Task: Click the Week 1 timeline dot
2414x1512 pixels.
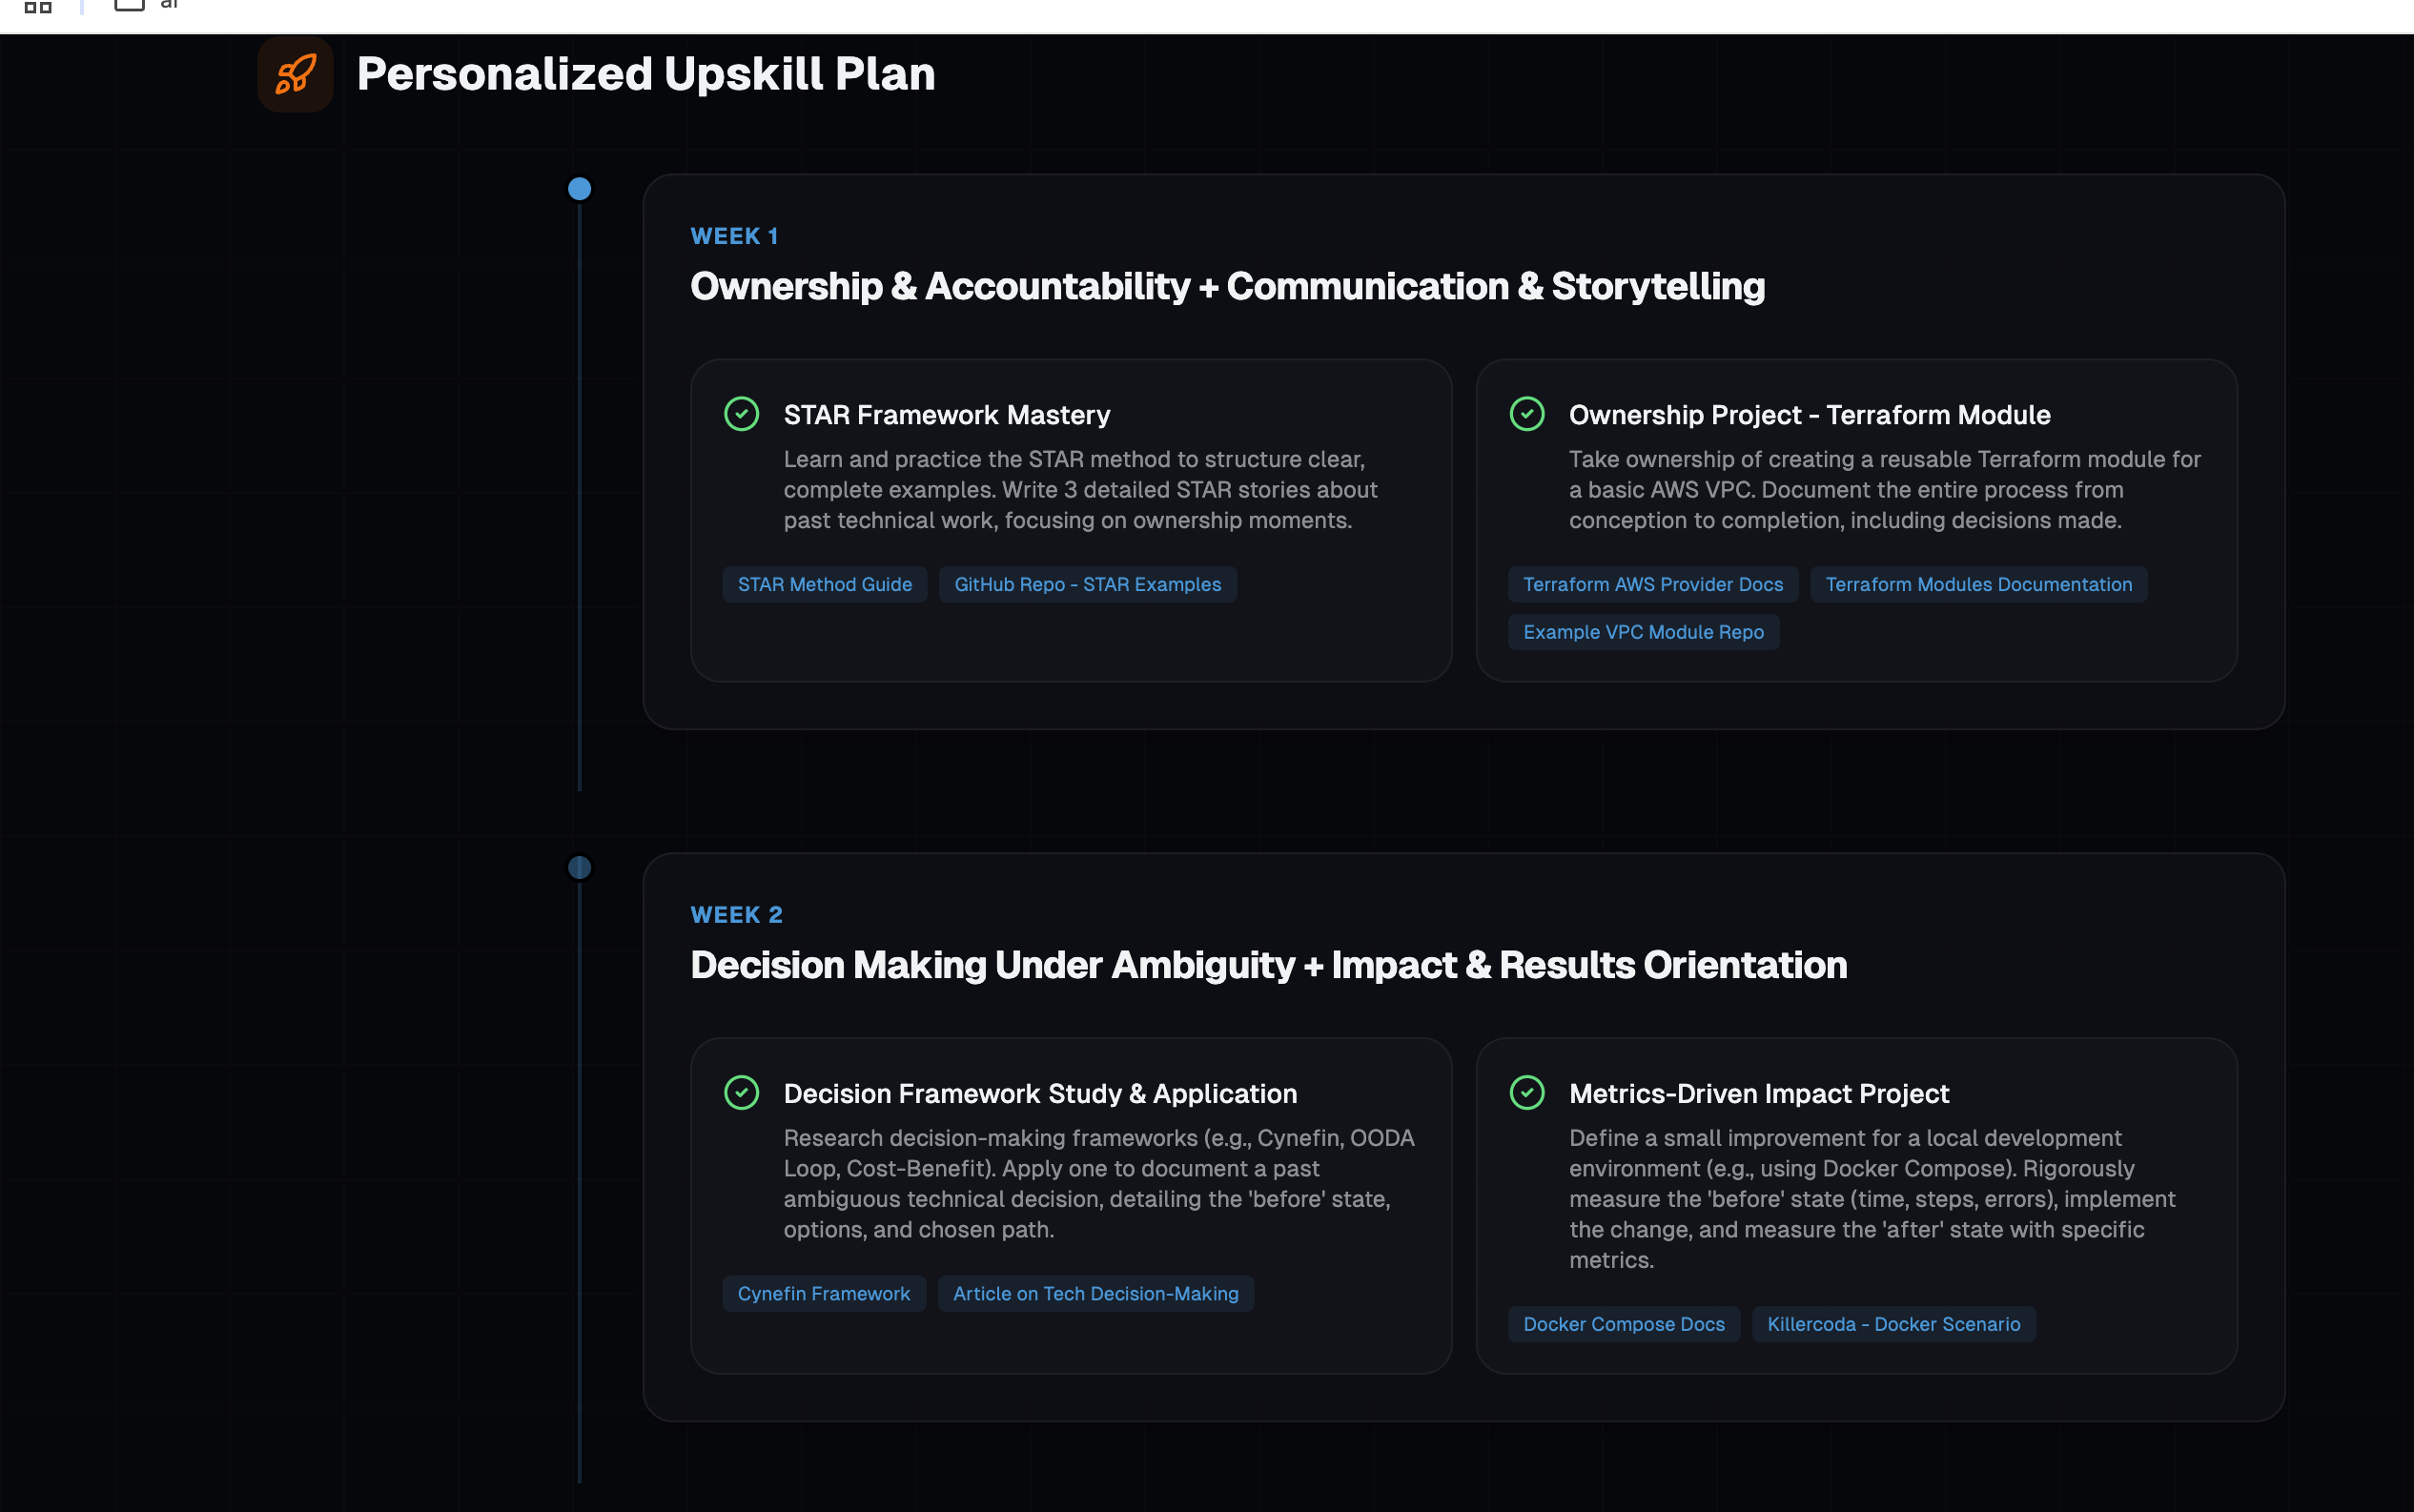Action: pyautogui.click(x=579, y=189)
